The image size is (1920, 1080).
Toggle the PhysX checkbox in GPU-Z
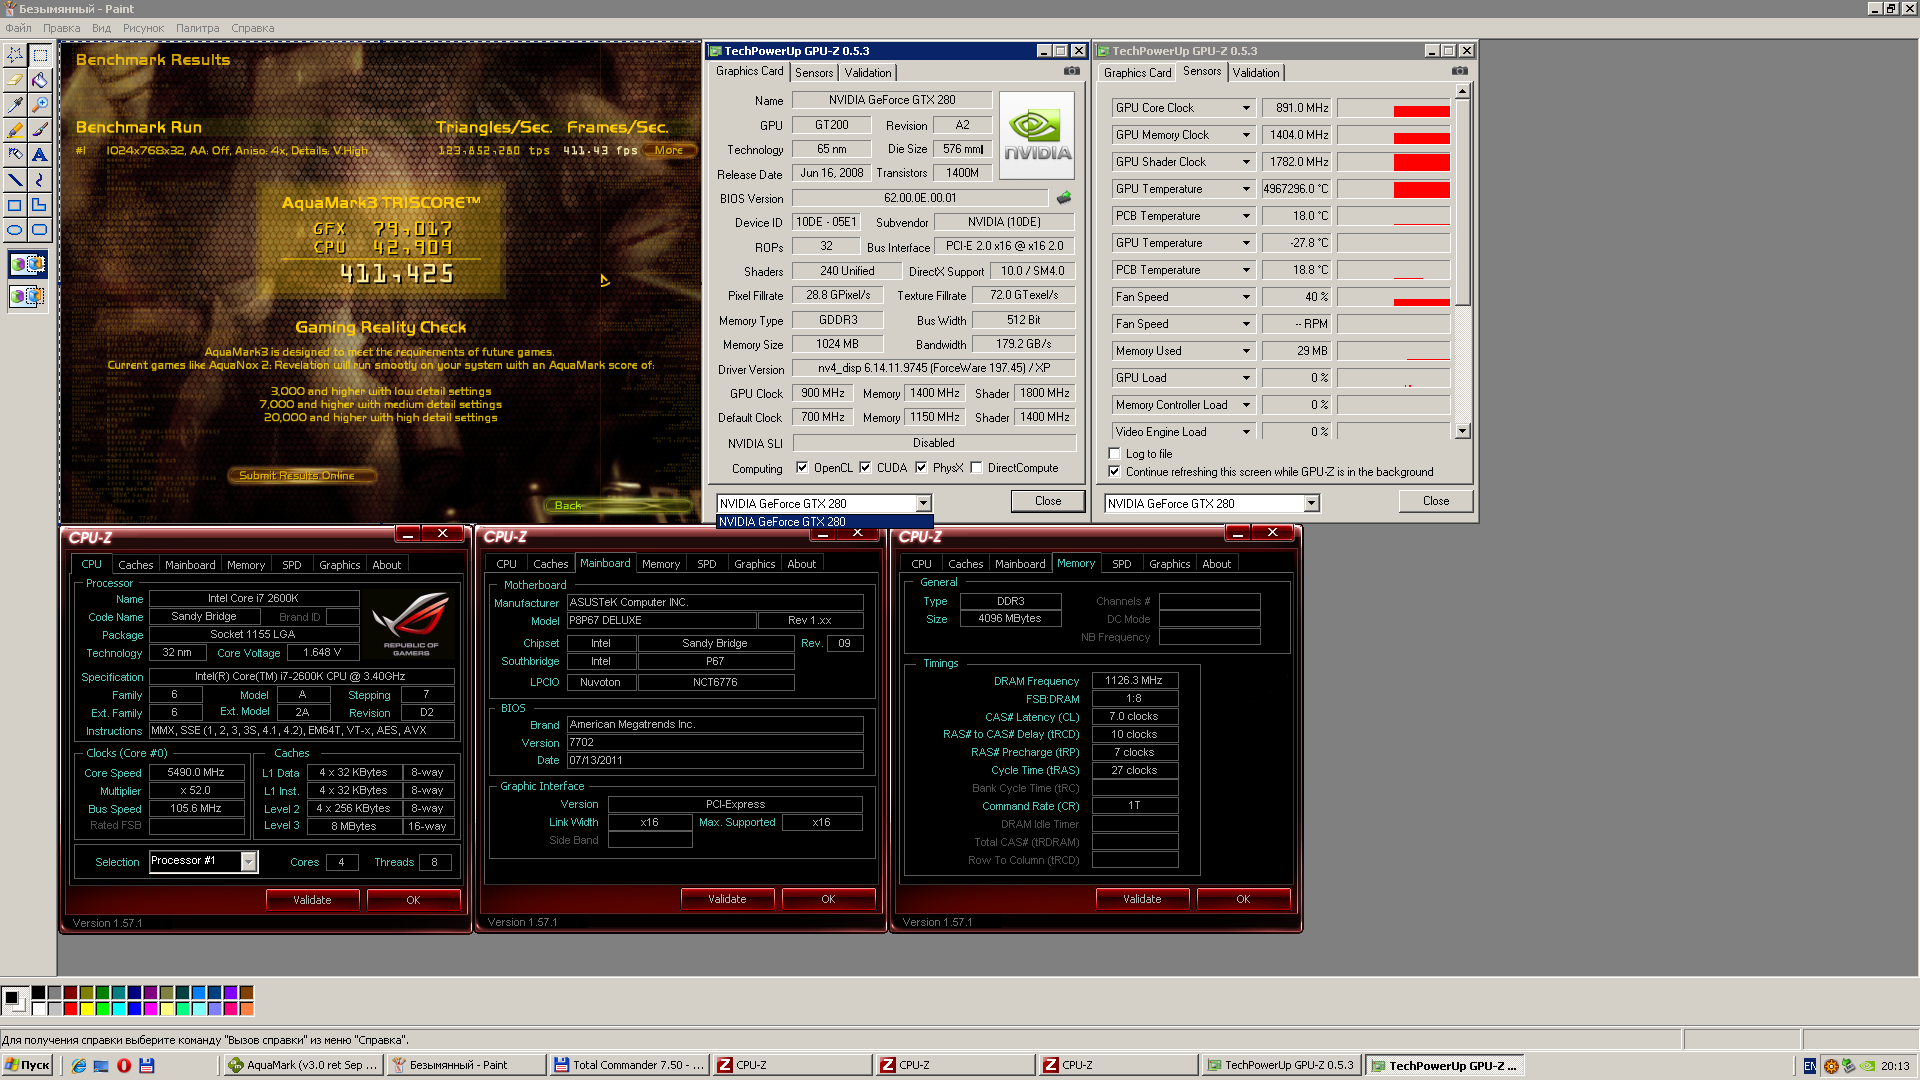pos(921,467)
